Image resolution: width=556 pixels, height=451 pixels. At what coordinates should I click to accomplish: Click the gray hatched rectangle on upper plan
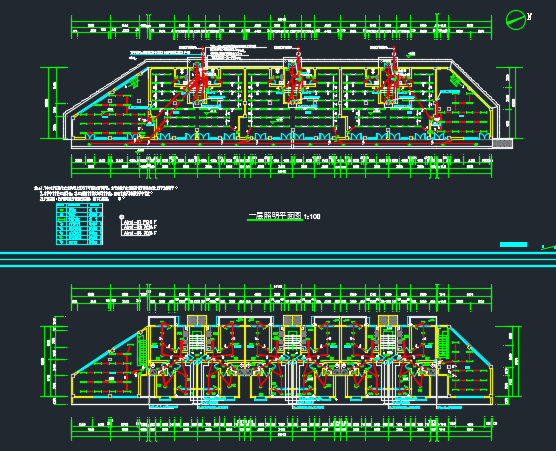coord(502,143)
